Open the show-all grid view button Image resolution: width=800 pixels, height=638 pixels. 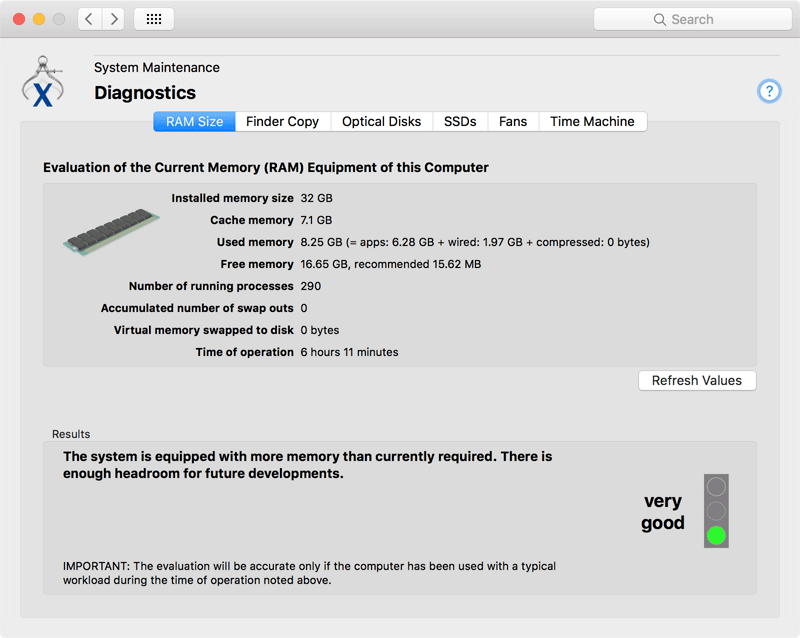(x=154, y=19)
